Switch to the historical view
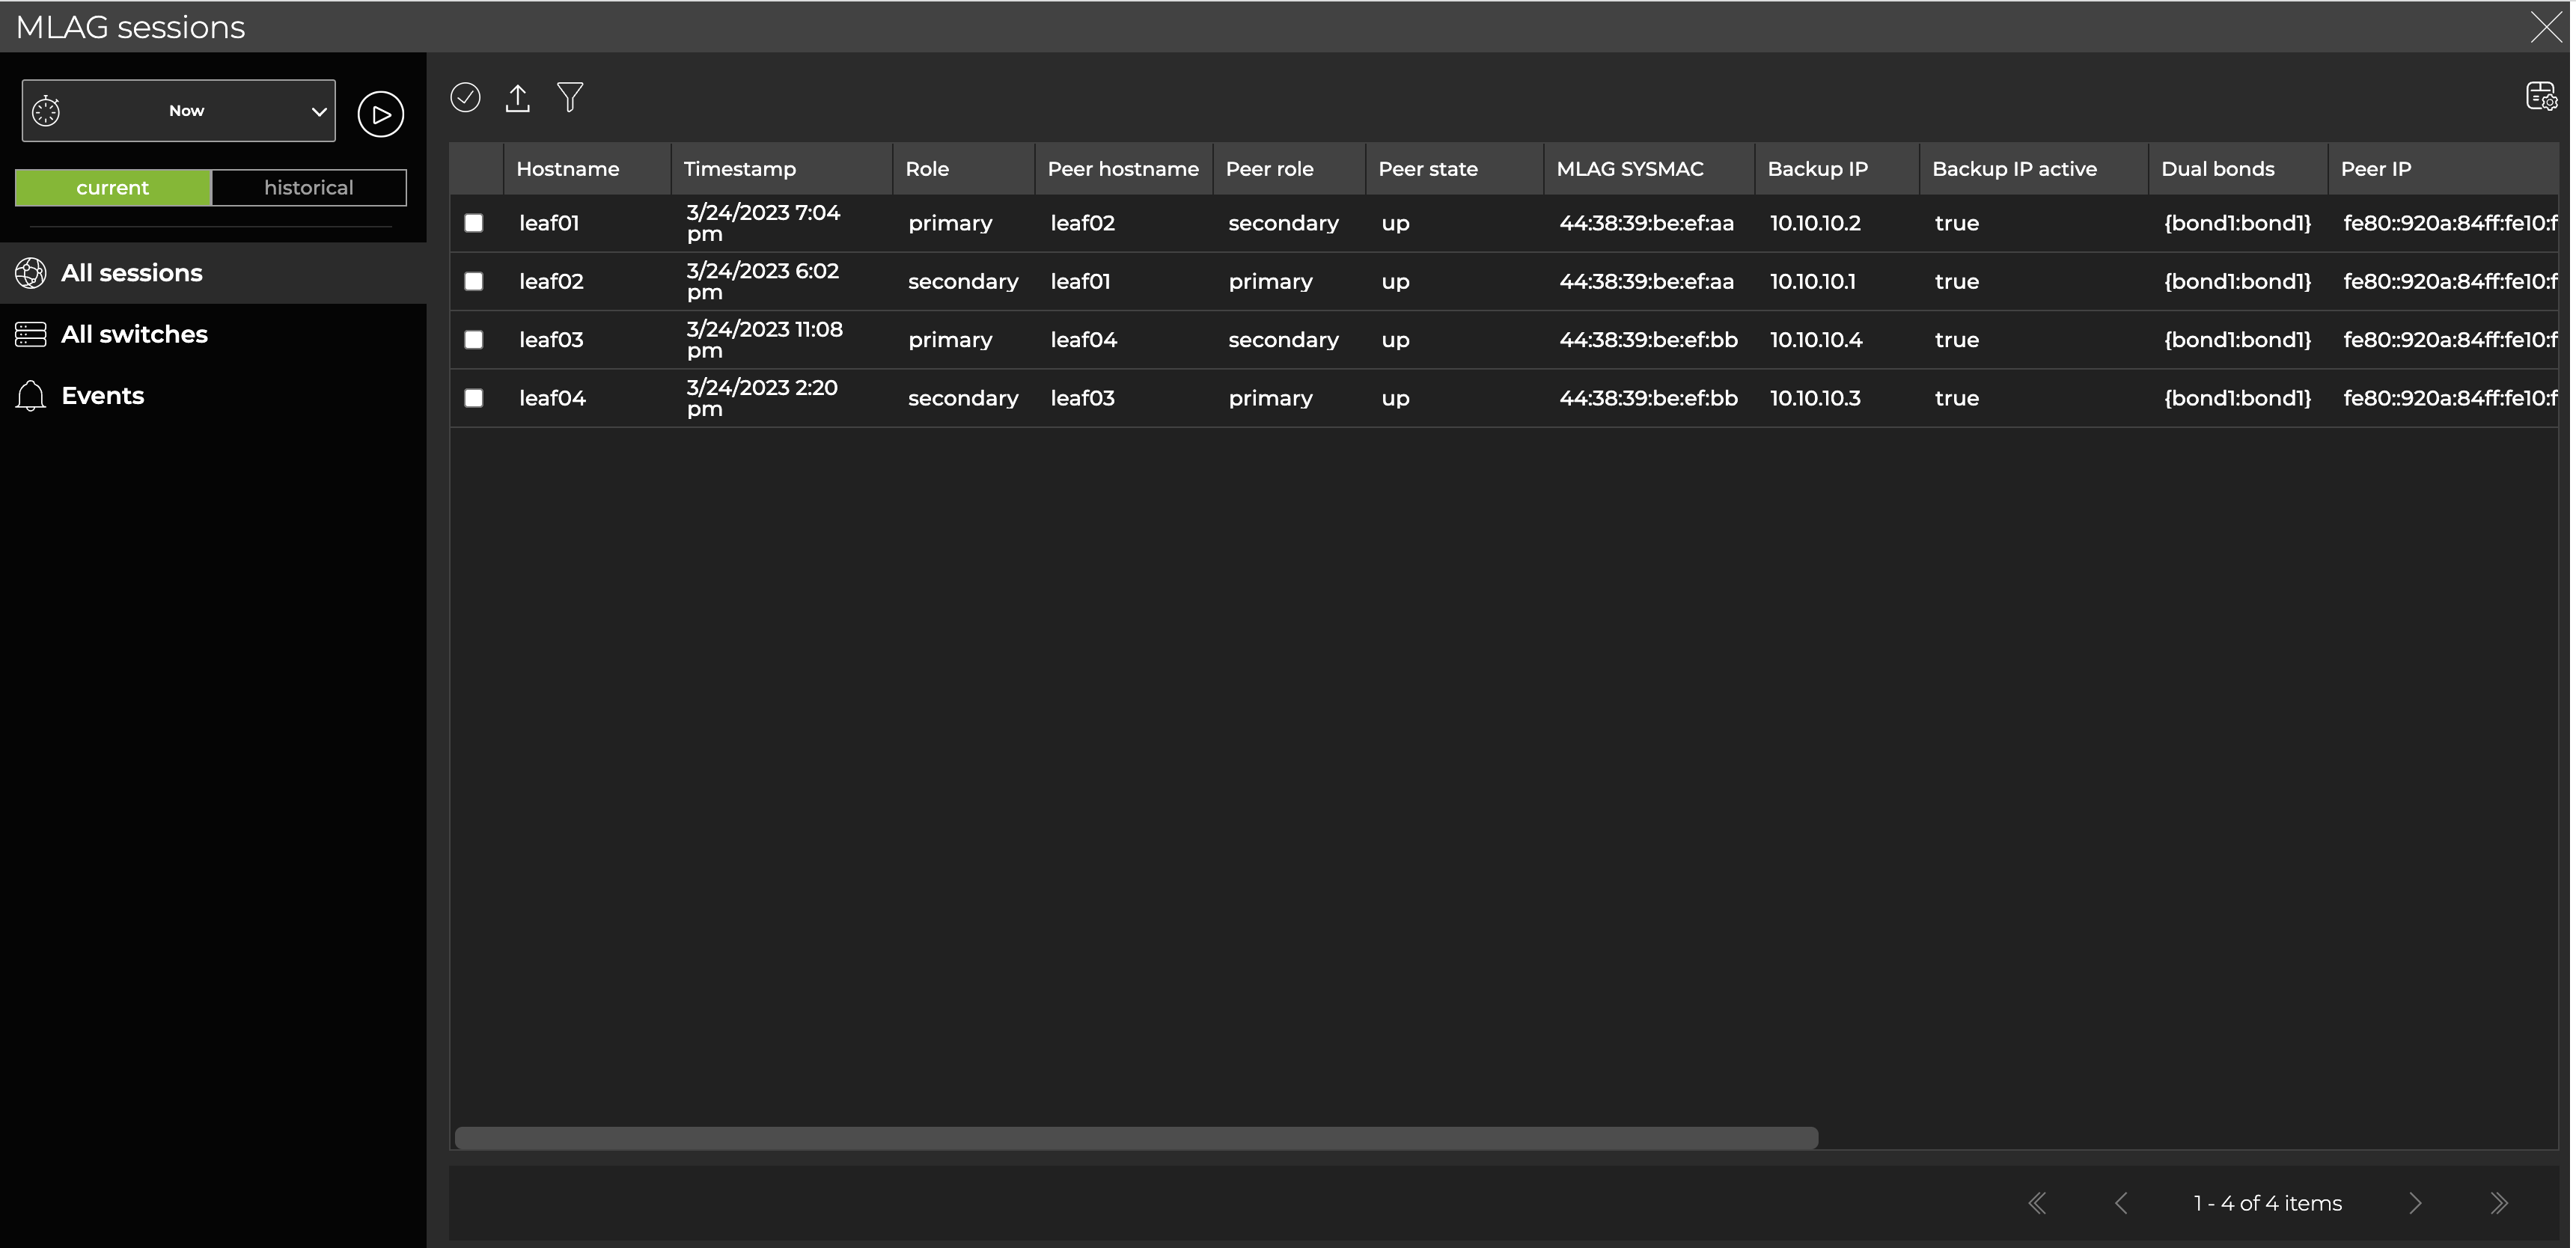The height and width of the screenshot is (1248, 2576). (x=308, y=187)
